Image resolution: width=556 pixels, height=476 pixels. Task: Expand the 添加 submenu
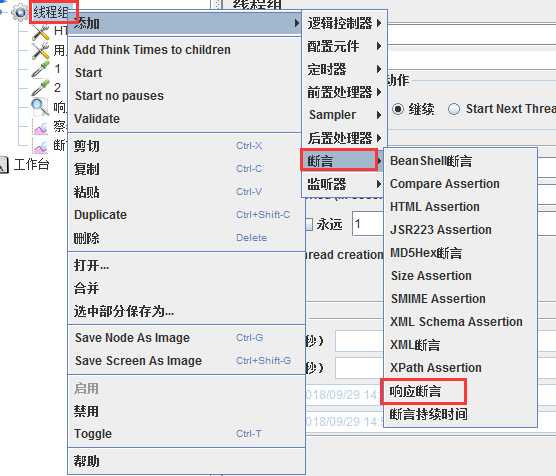click(x=184, y=23)
